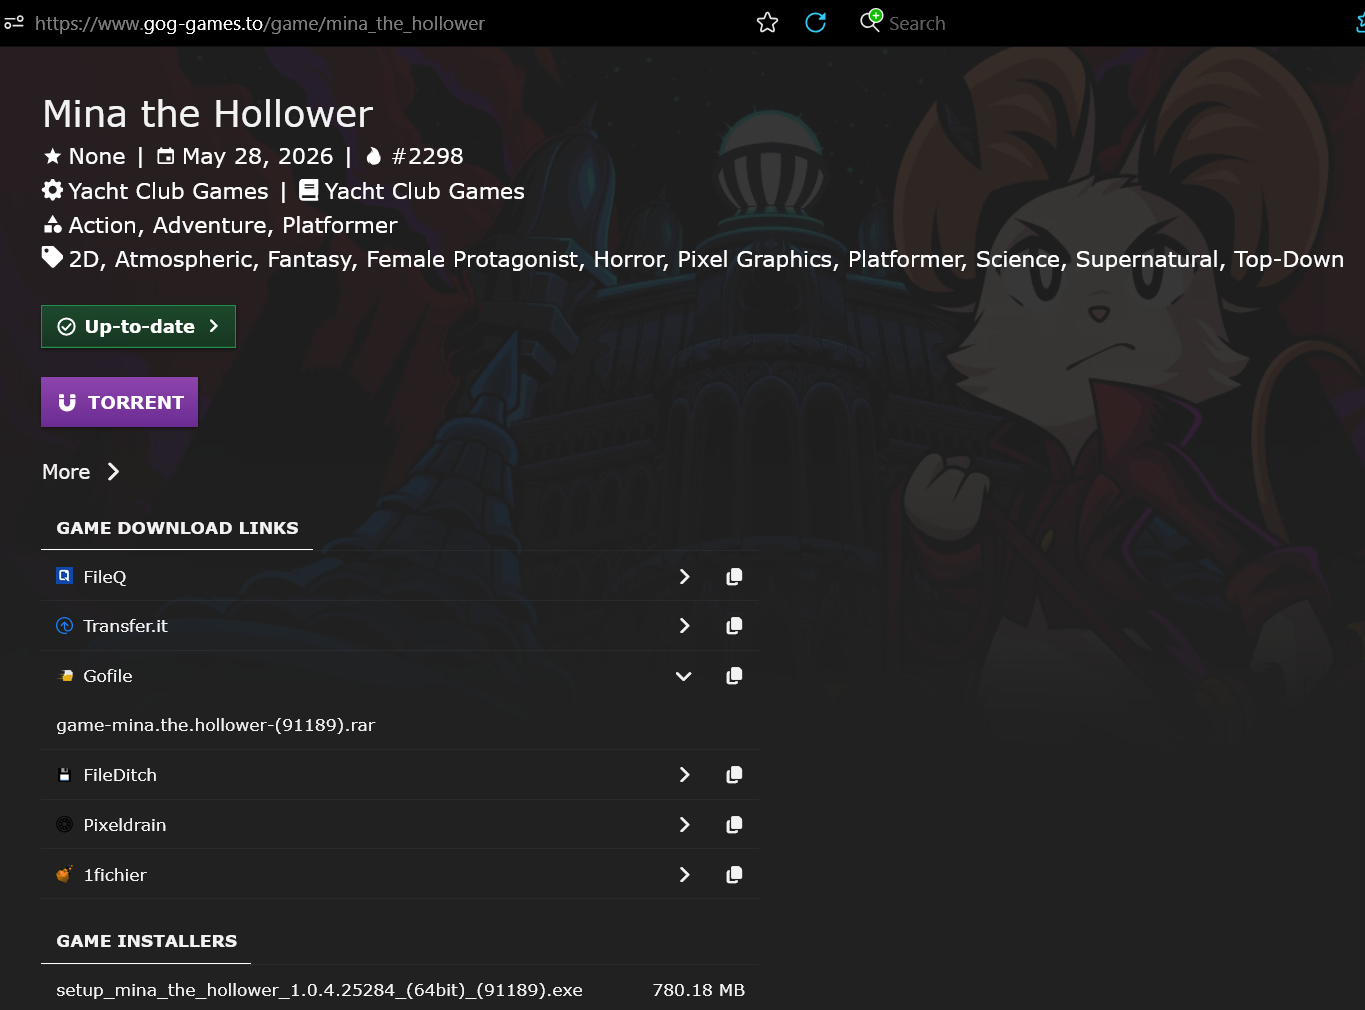Copy the Gofile link with copy icon
Image resolution: width=1365 pixels, height=1010 pixels.
pyautogui.click(x=734, y=676)
